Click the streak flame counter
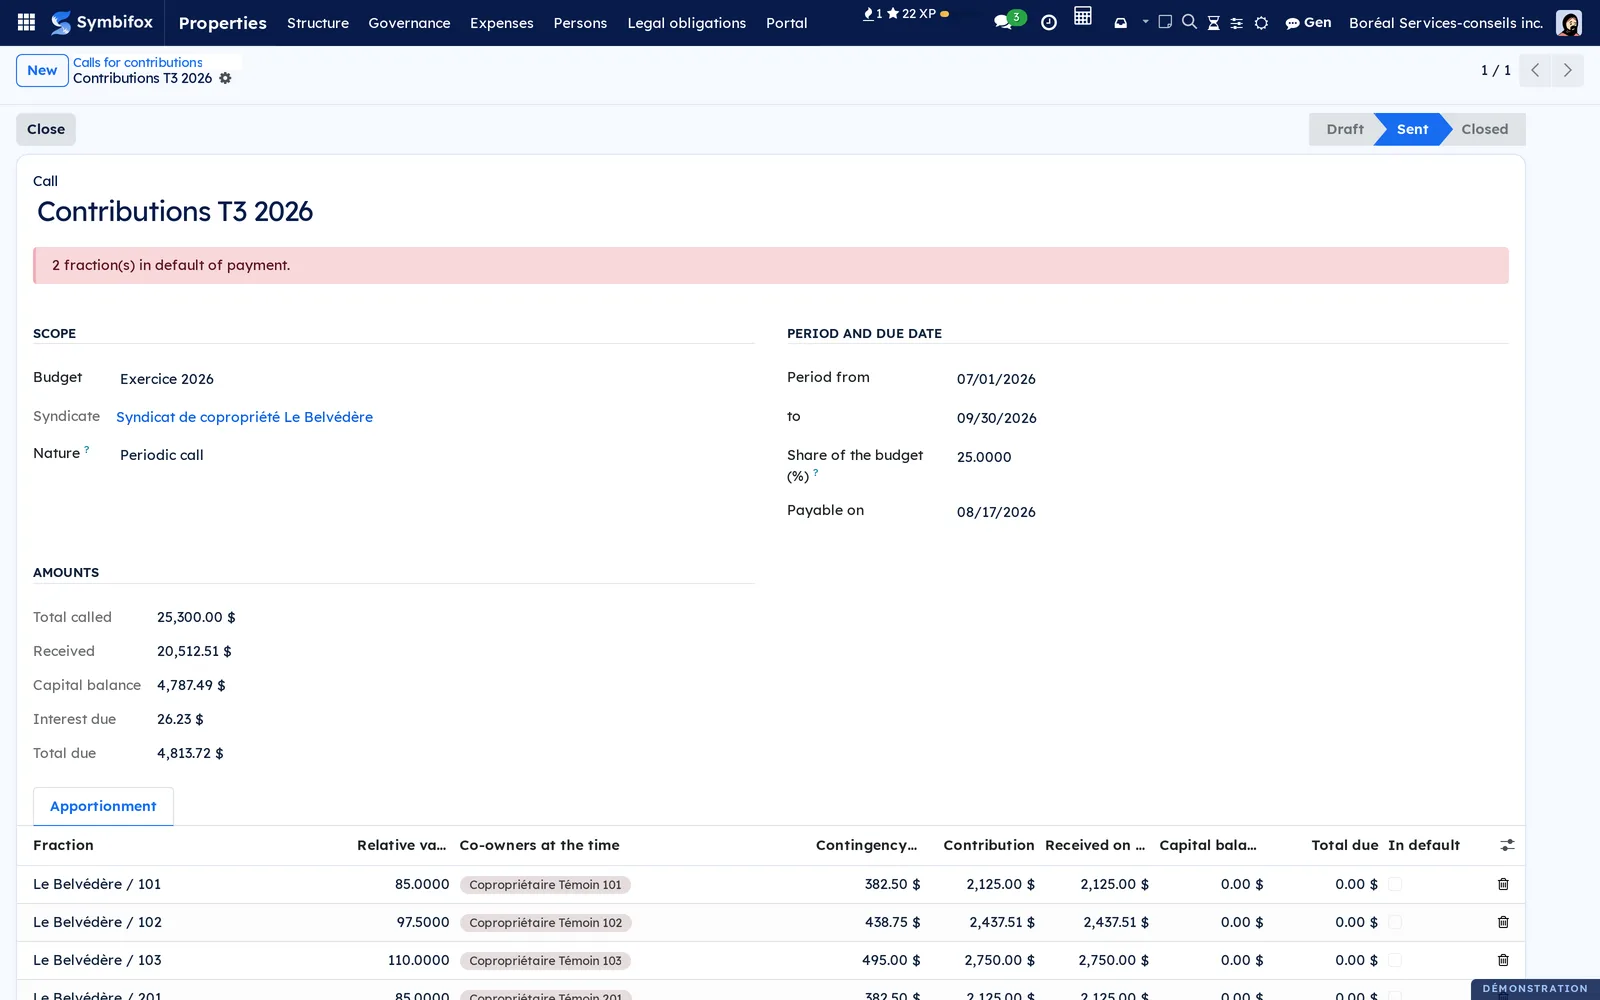 click(872, 14)
